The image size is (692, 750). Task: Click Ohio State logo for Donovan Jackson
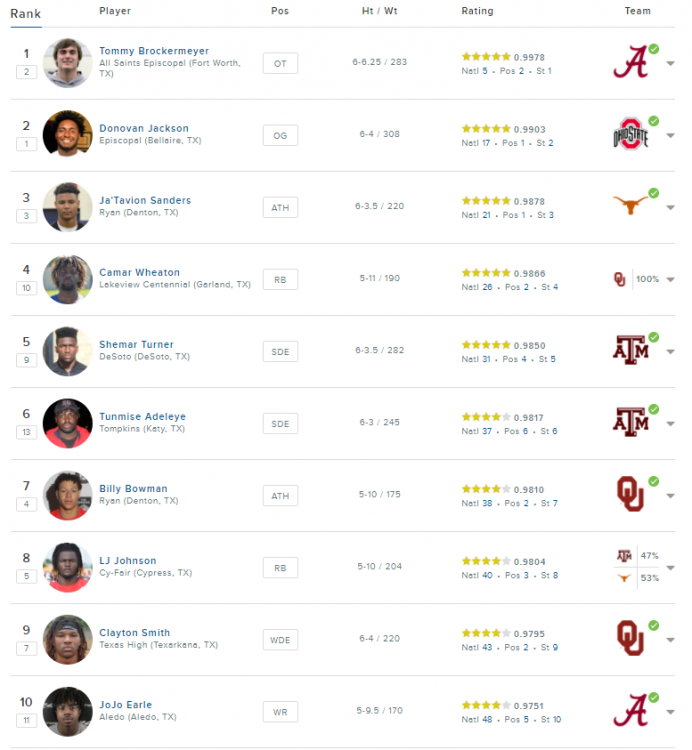[630, 135]
